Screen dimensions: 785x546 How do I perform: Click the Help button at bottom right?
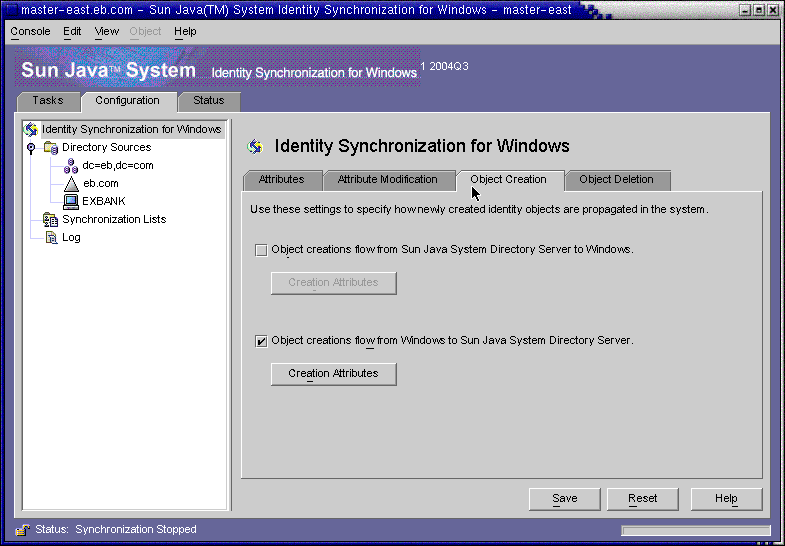pos(726,499)
